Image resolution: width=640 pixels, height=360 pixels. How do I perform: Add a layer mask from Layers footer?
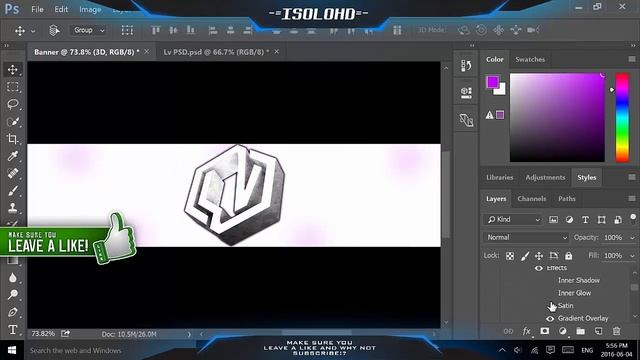(544, 331)
